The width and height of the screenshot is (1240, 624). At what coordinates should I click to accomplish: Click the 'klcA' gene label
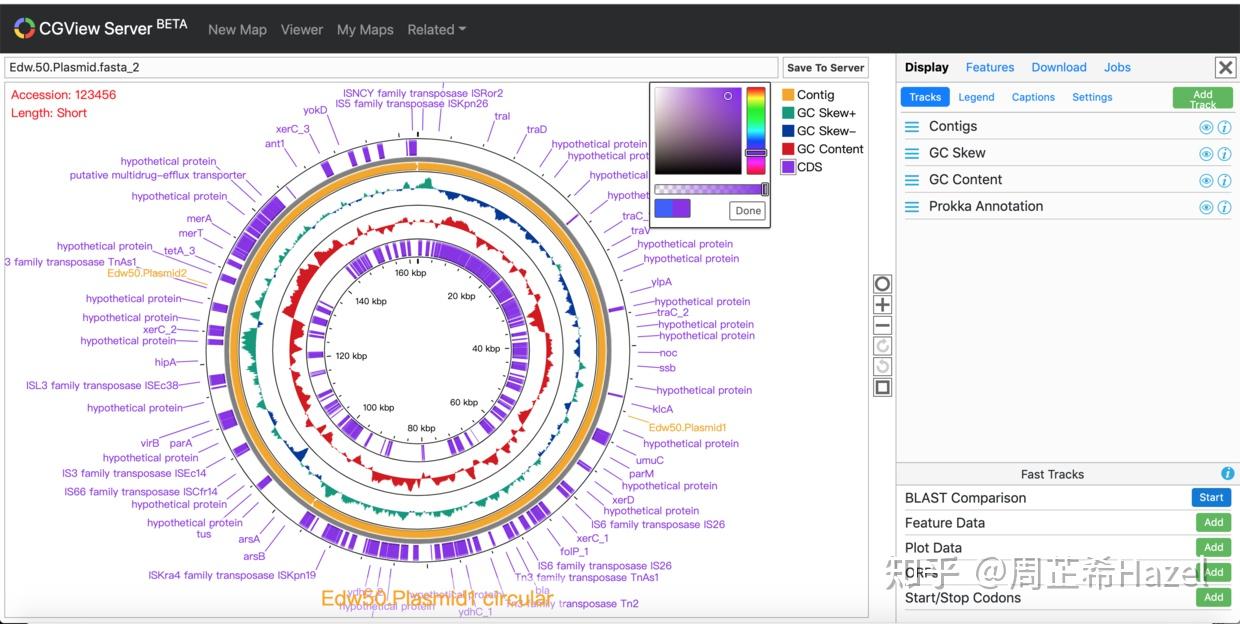click(x=662, y=408)
